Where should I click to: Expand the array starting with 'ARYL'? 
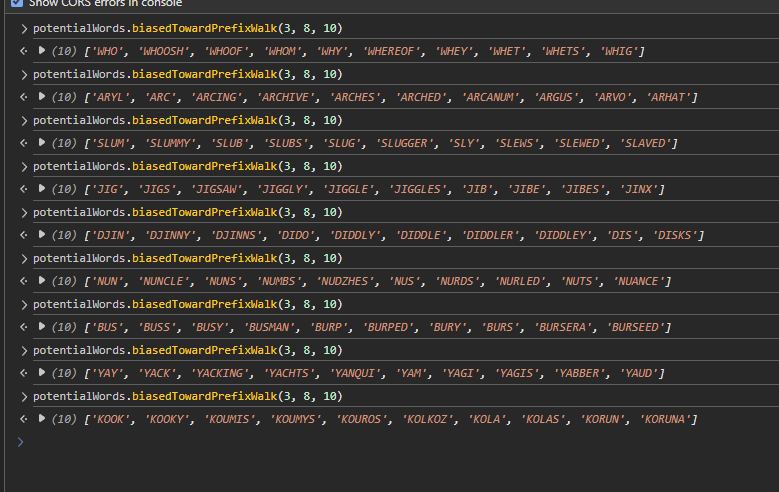pos(42,96)
